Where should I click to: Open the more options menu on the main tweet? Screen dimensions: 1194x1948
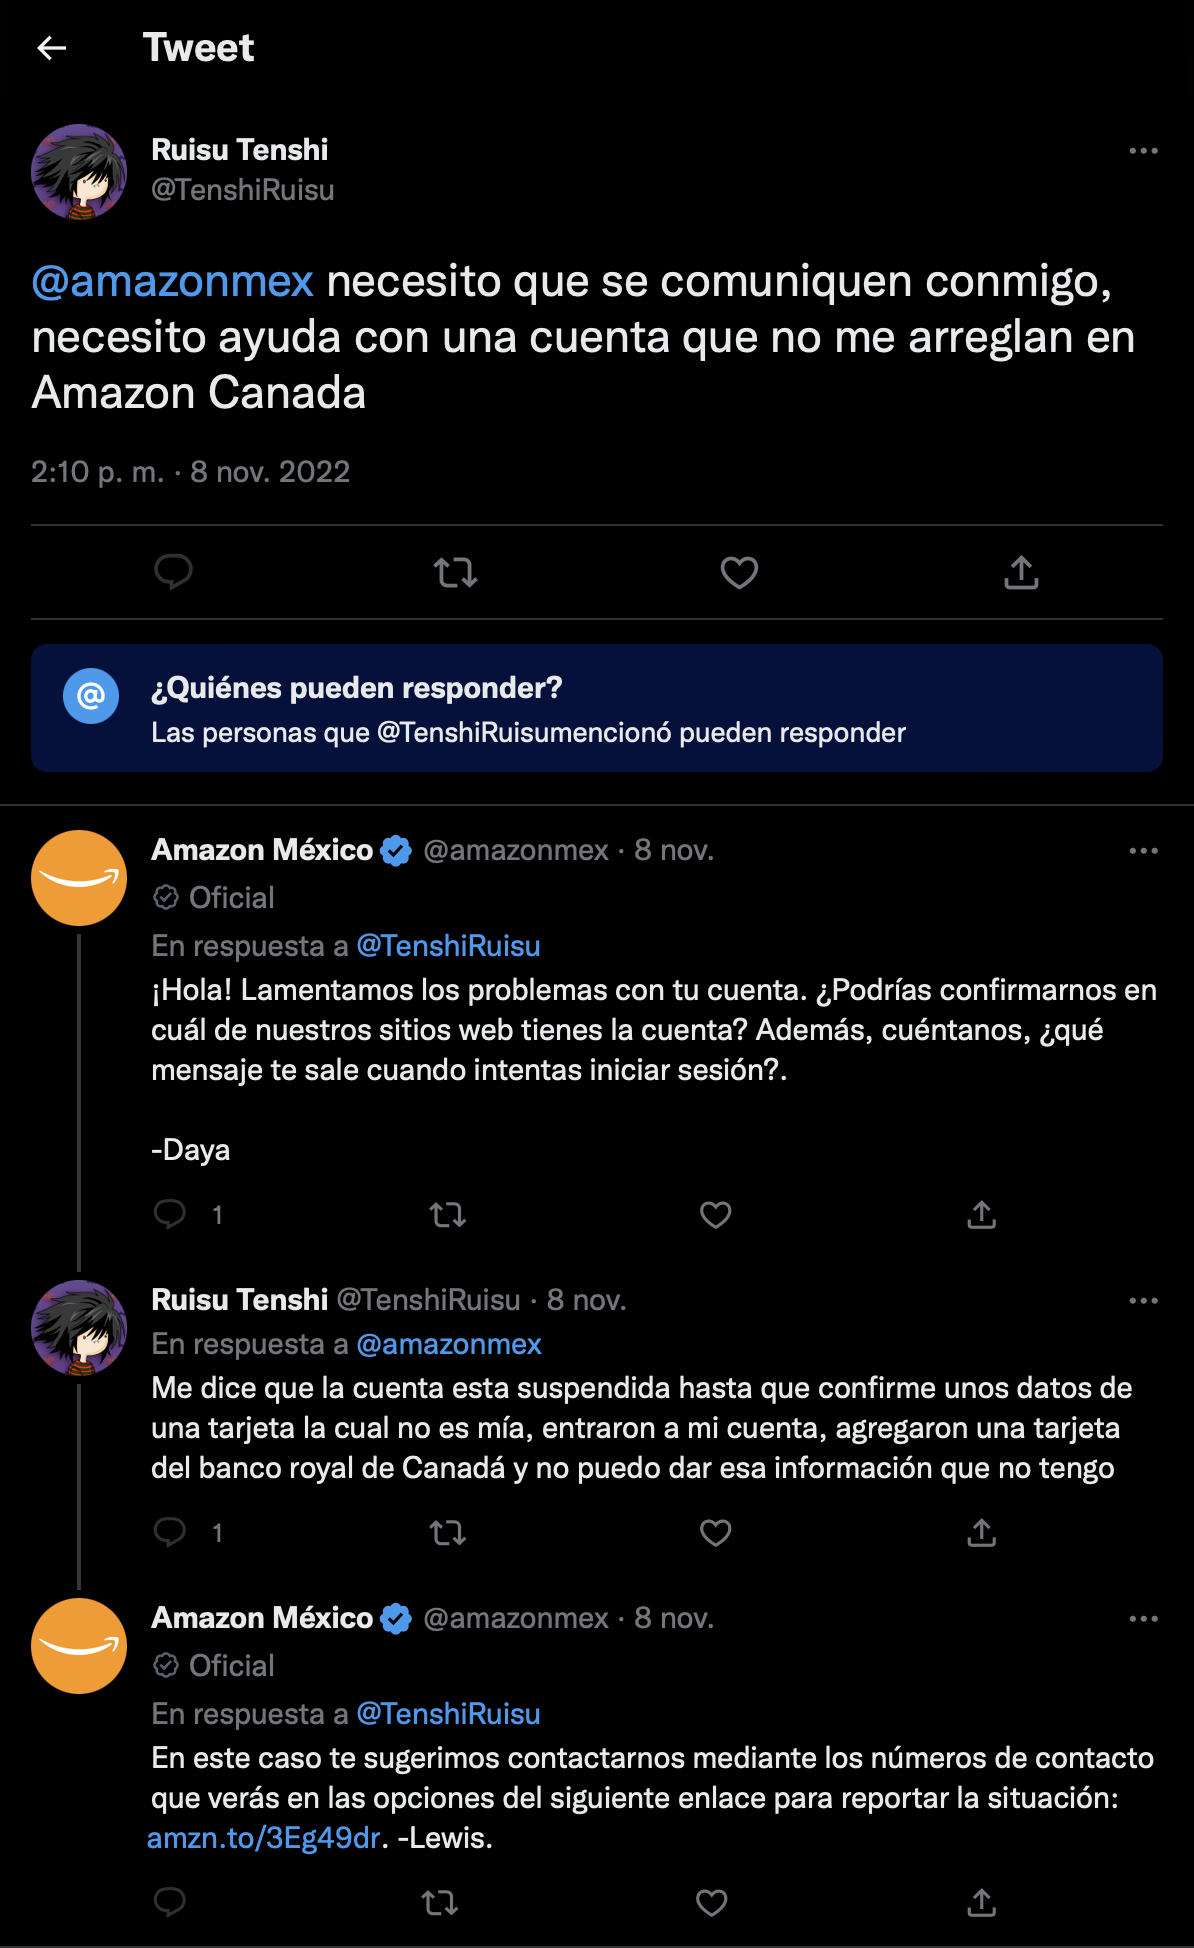[x=1141, y=150]
